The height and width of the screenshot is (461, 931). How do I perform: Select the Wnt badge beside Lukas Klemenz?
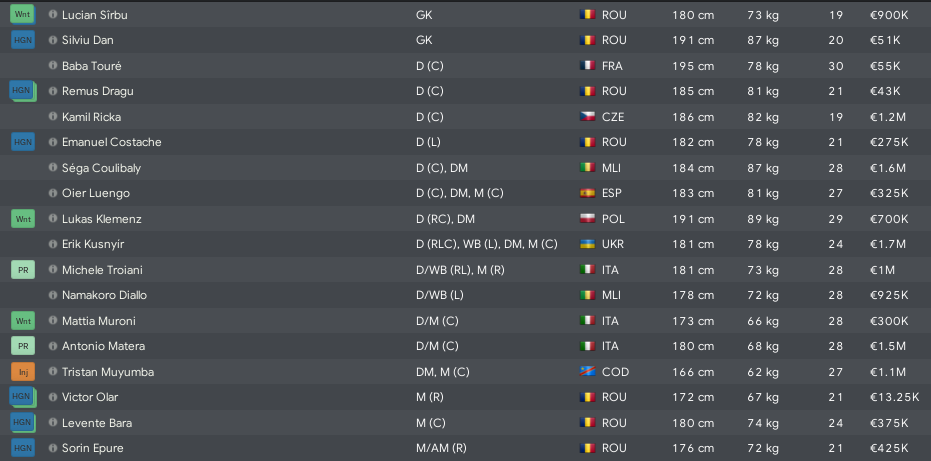(x=23, y=219)
